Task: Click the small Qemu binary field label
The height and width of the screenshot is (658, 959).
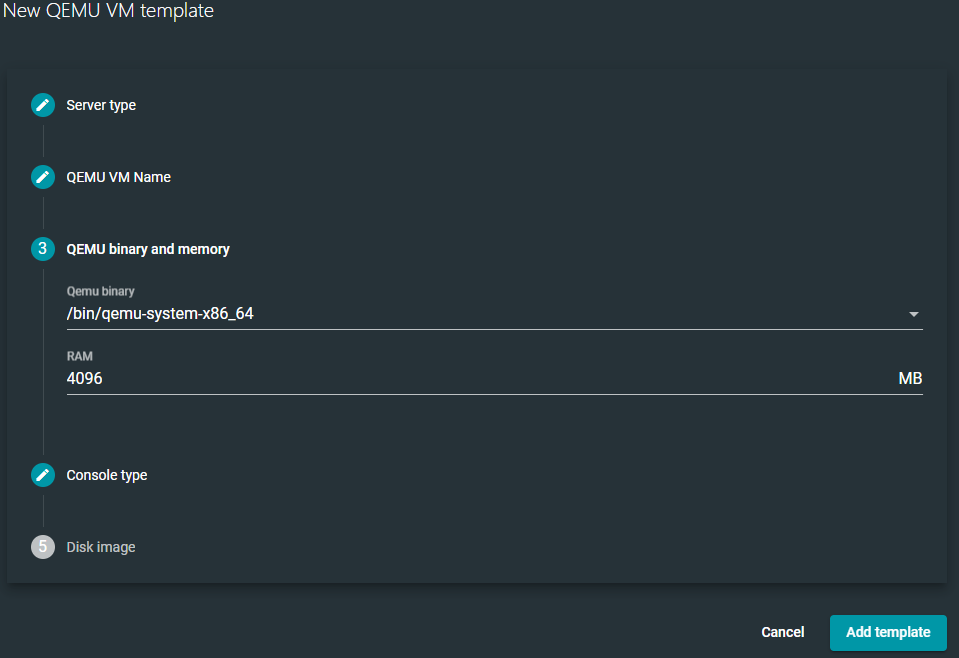Action: (x=100, y=292)
